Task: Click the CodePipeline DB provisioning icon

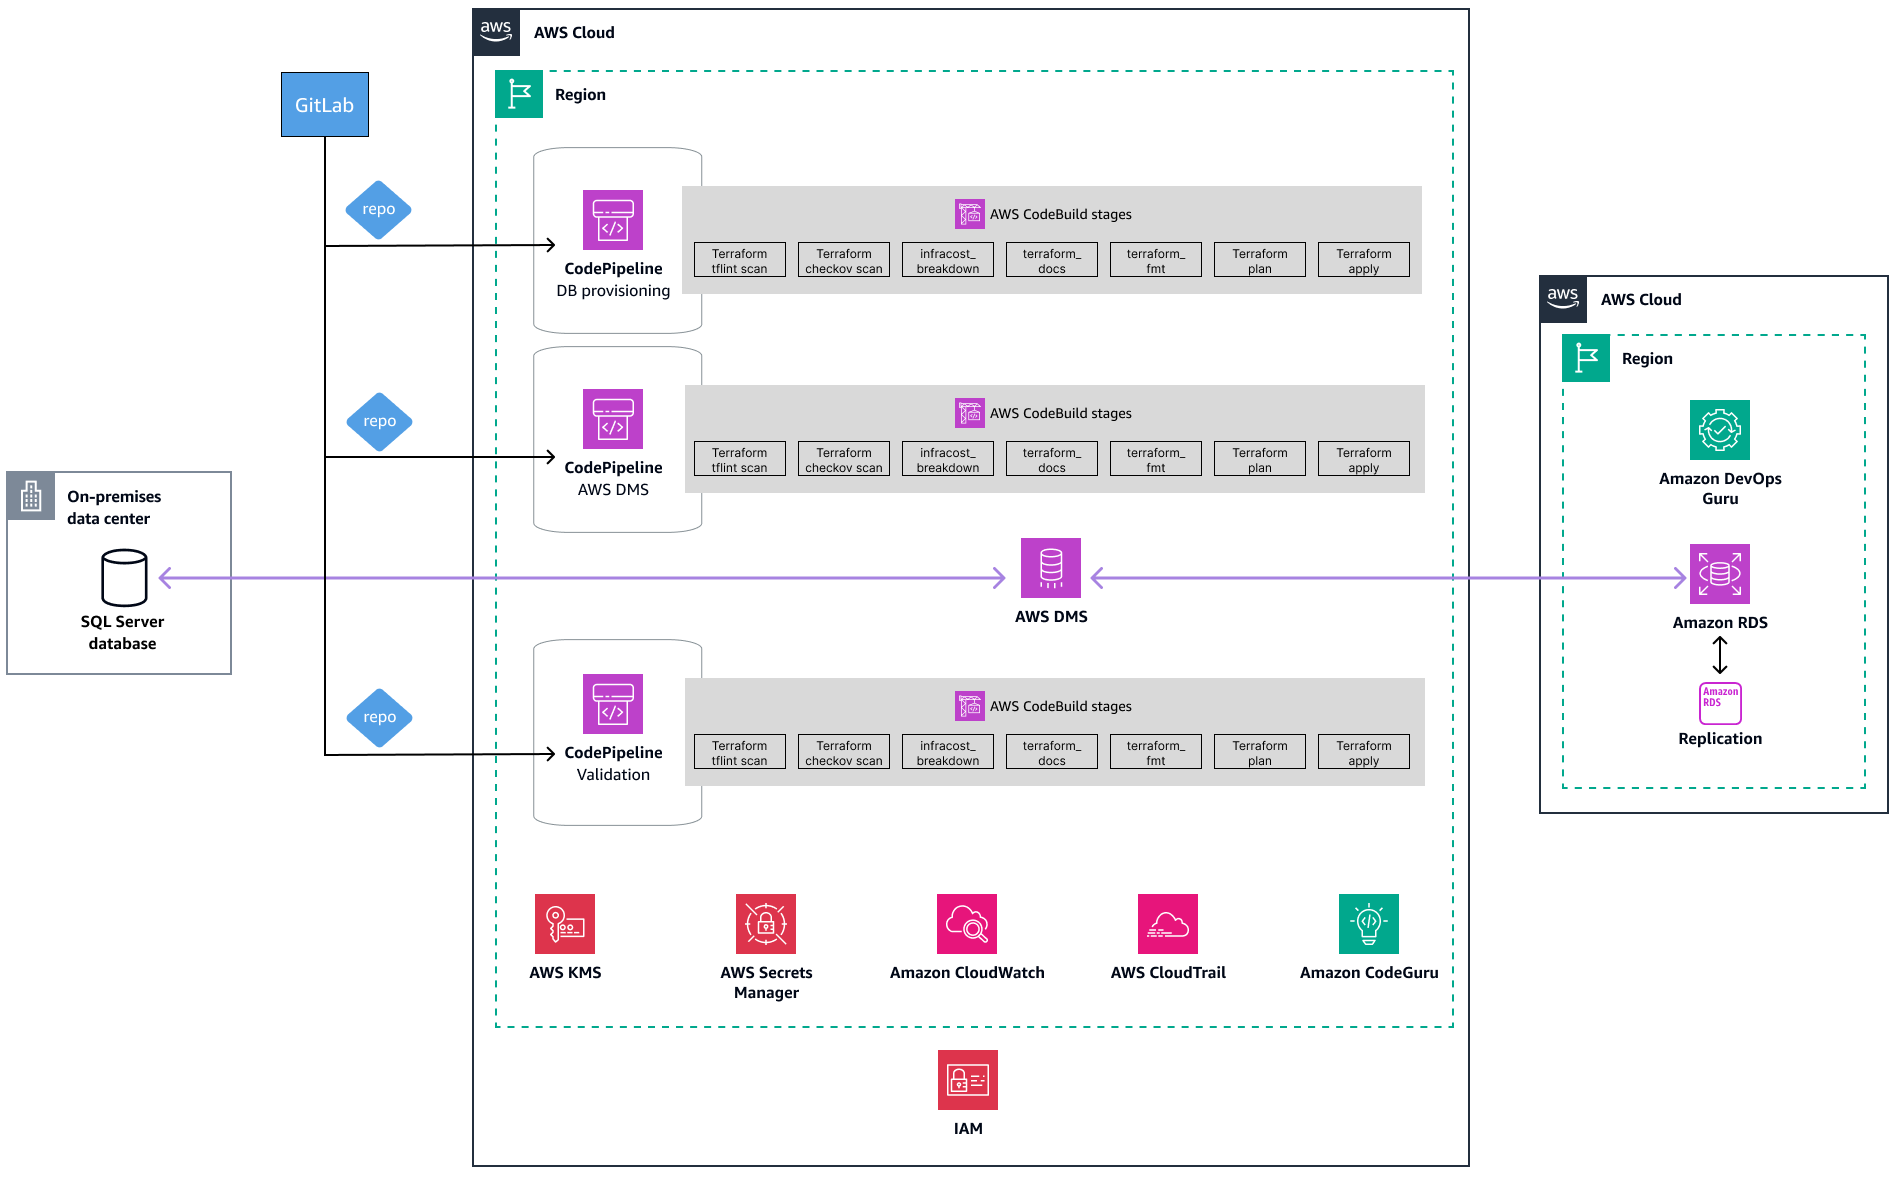Action: [x=613, y=219]
